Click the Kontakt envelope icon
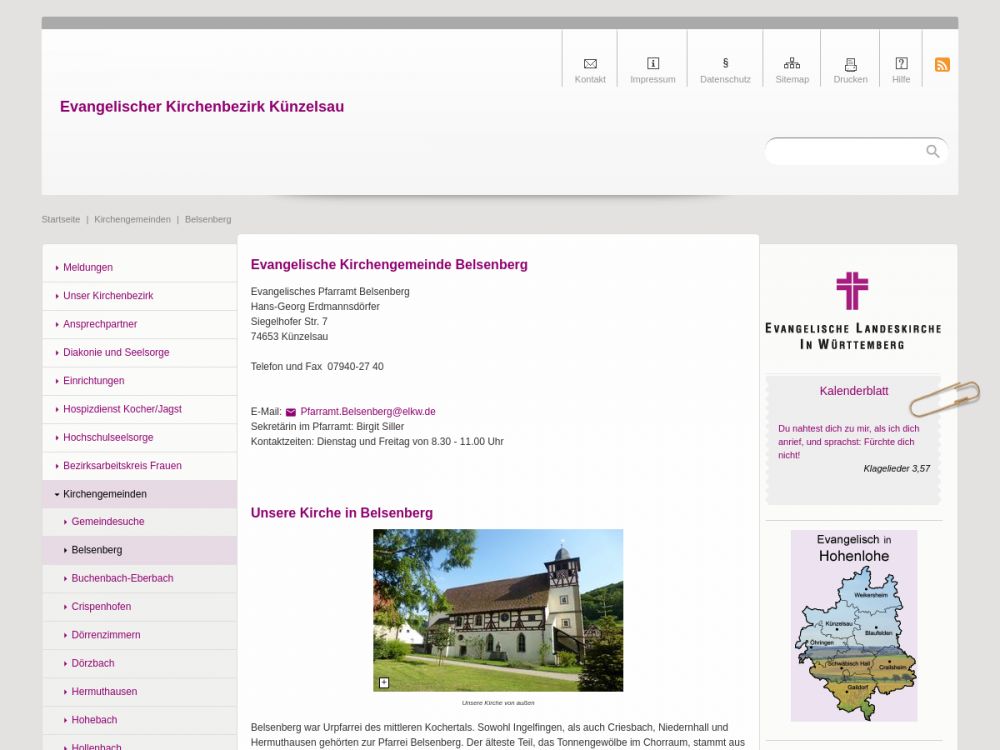This screenshot has height=750, width=1000. tap(590, 64)
